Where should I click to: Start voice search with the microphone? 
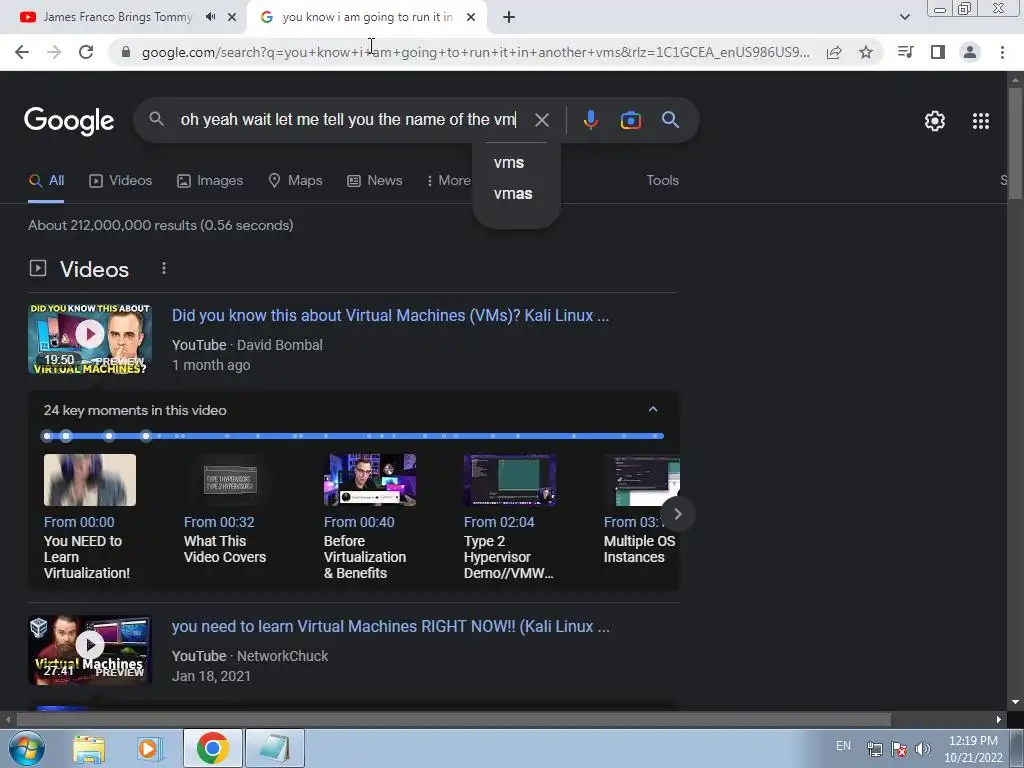(590, 120)
